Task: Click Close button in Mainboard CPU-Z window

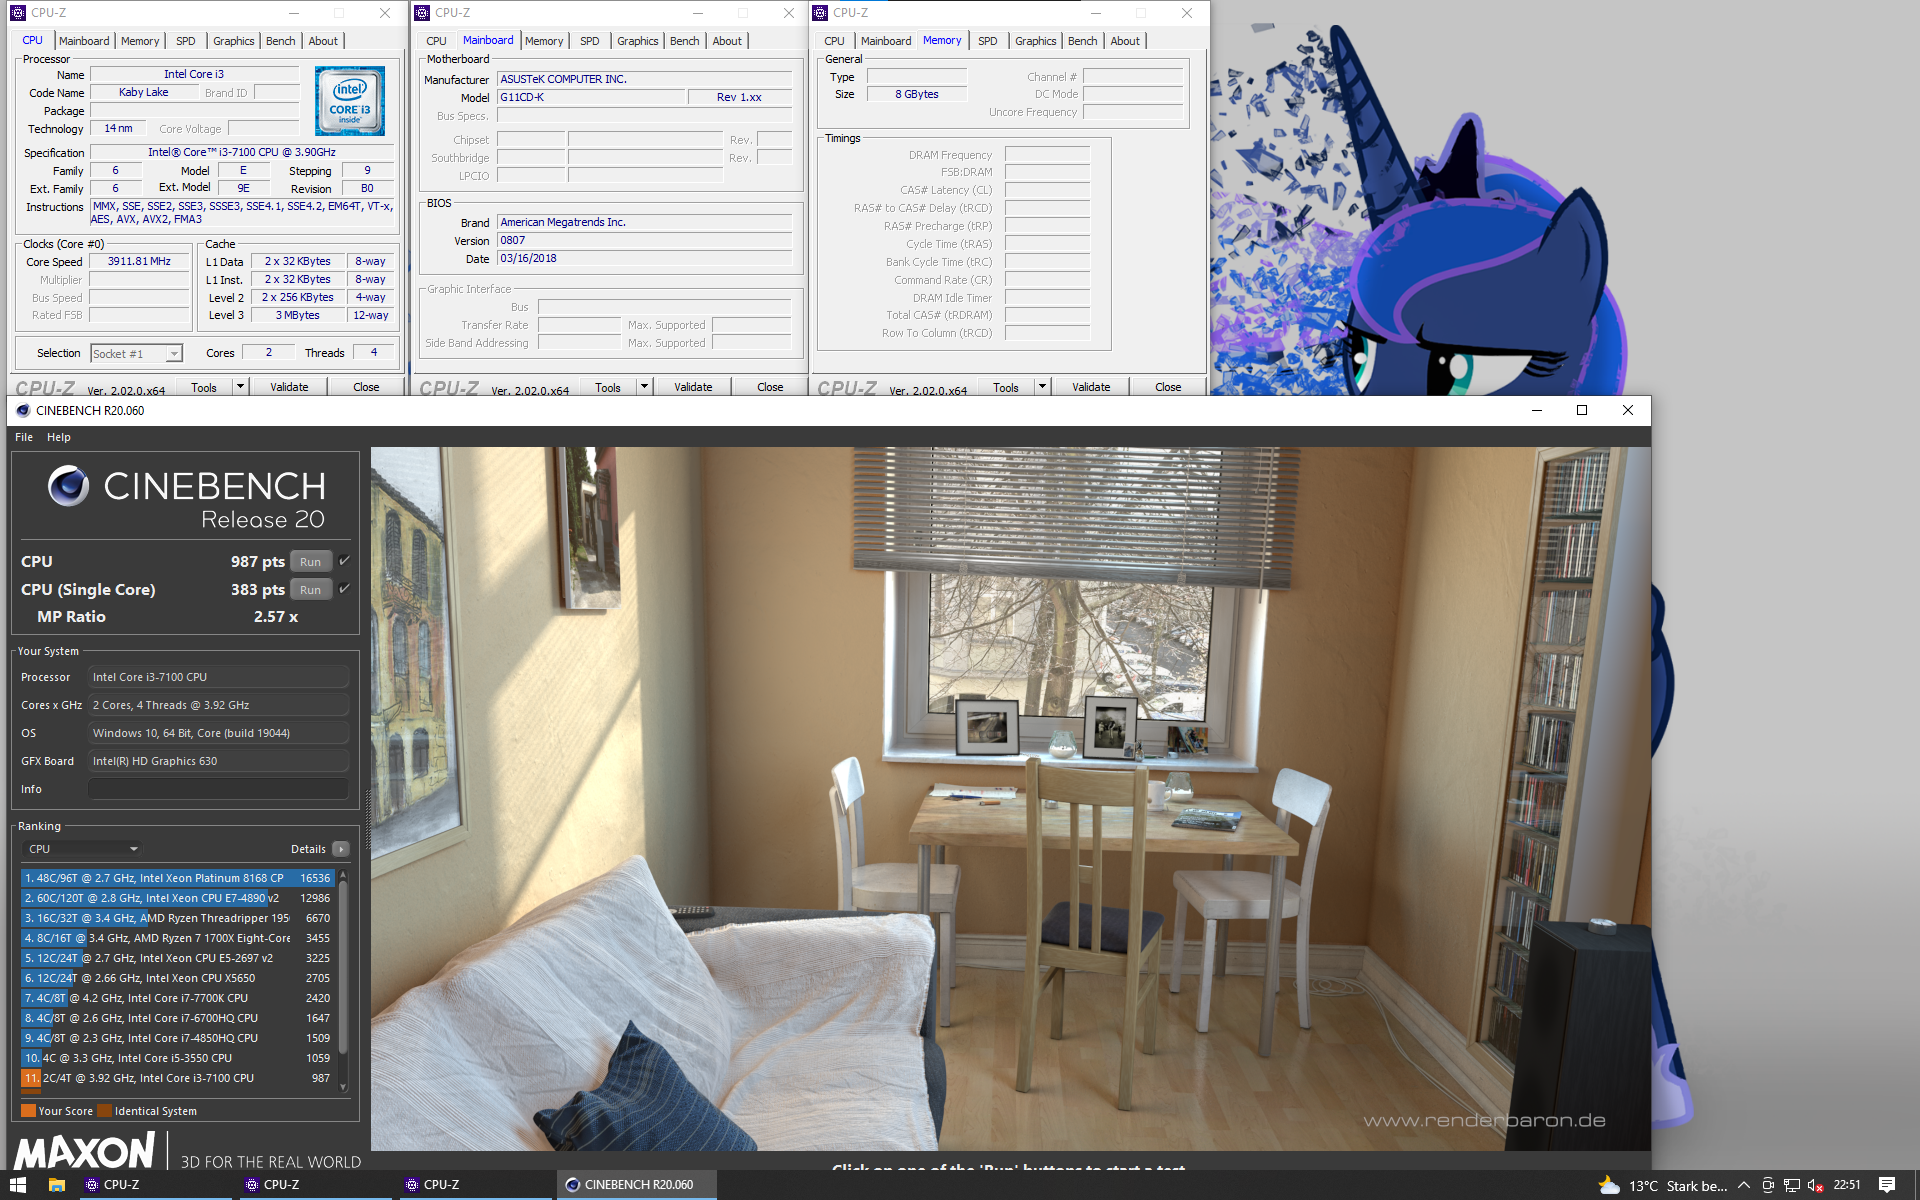Action: click(x=770, y=387)
